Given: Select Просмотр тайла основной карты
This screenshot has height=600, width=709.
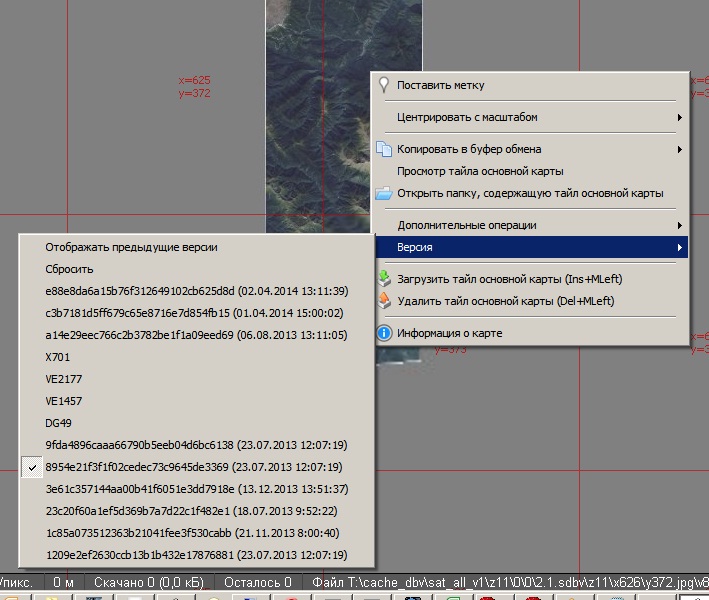Looking at the screenshot, I should [x=480, y=172].
